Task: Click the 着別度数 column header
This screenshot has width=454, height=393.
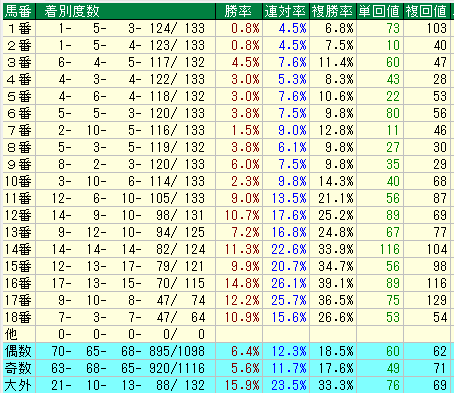Action: click(125, 11)
